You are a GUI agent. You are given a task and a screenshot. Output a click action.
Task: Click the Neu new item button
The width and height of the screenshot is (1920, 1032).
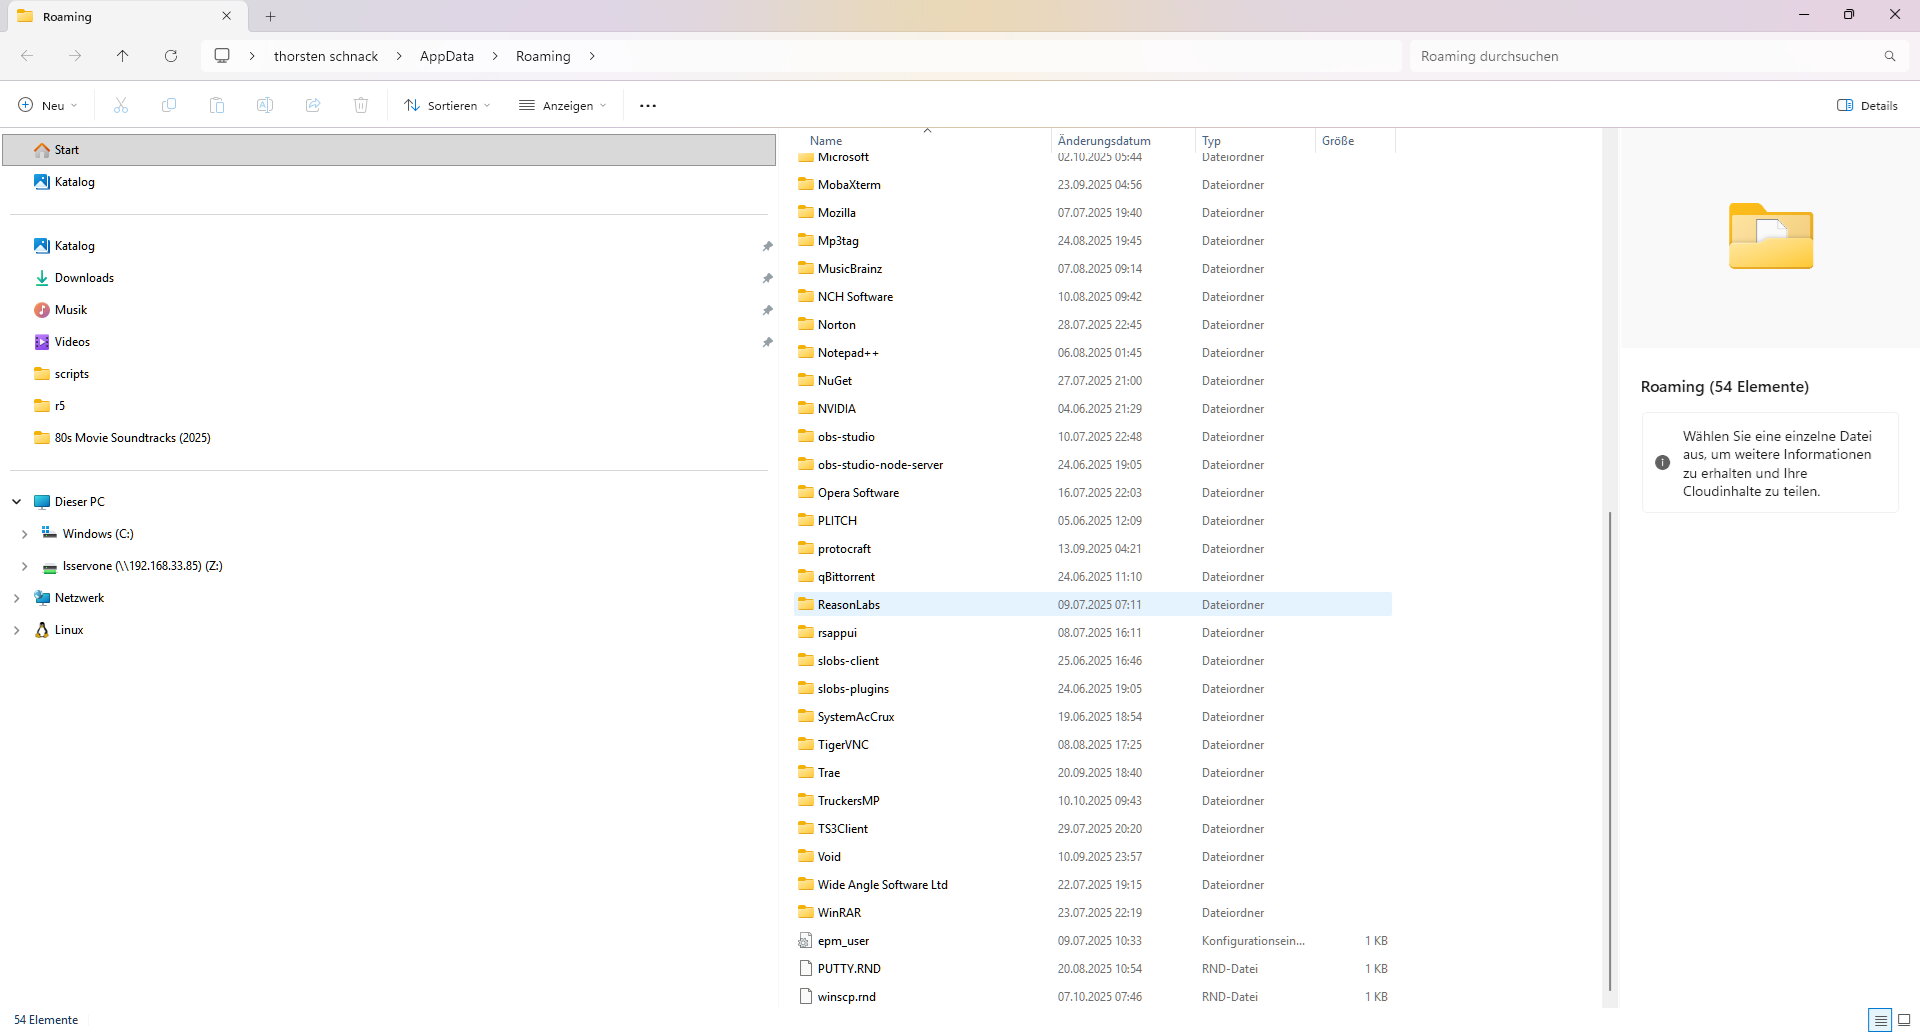point(47,105)
